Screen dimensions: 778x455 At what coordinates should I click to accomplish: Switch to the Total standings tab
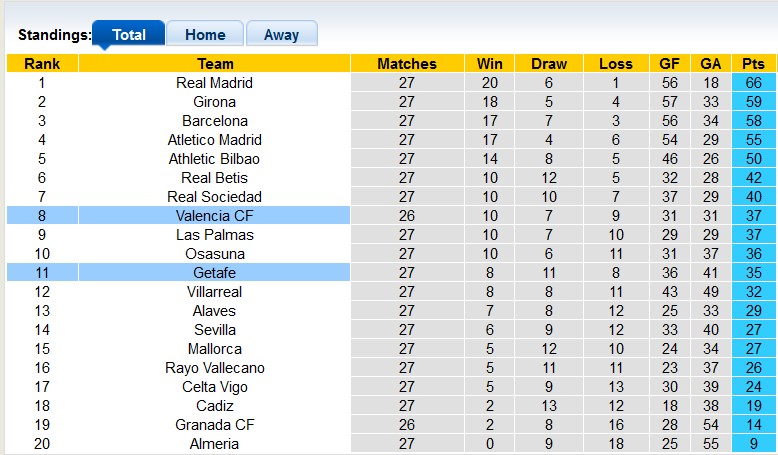coord(129,35)
